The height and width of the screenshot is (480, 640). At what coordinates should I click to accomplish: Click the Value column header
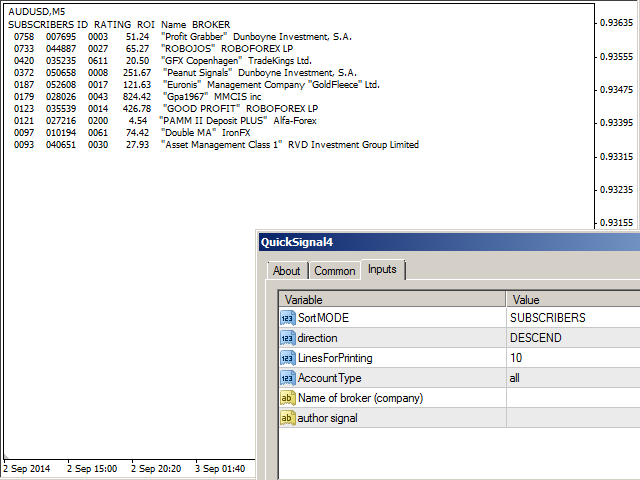(573, 300)
